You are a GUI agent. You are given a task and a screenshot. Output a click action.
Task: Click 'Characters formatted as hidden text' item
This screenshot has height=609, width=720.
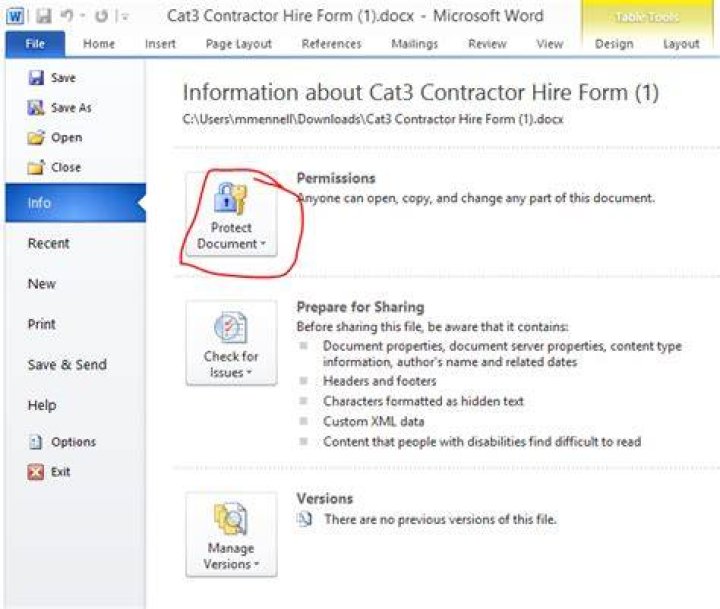click(423, 401)
